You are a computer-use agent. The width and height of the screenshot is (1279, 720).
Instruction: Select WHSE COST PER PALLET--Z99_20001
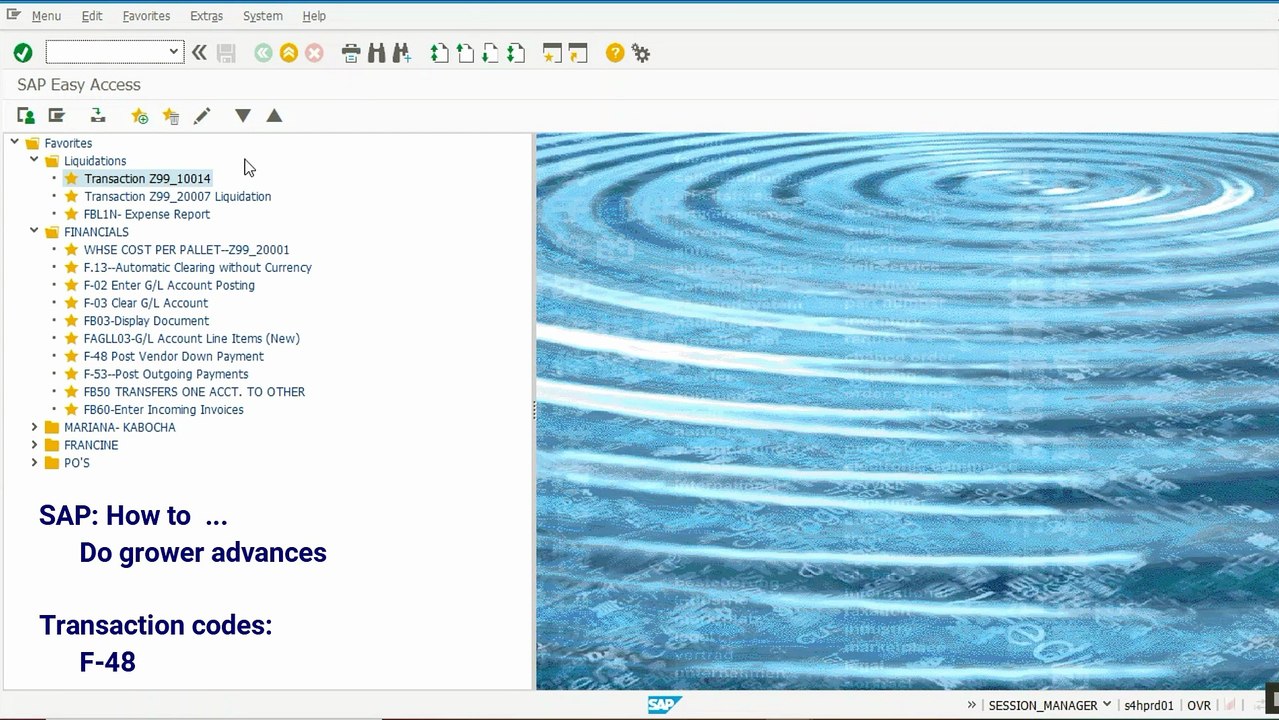click(186, 249)
